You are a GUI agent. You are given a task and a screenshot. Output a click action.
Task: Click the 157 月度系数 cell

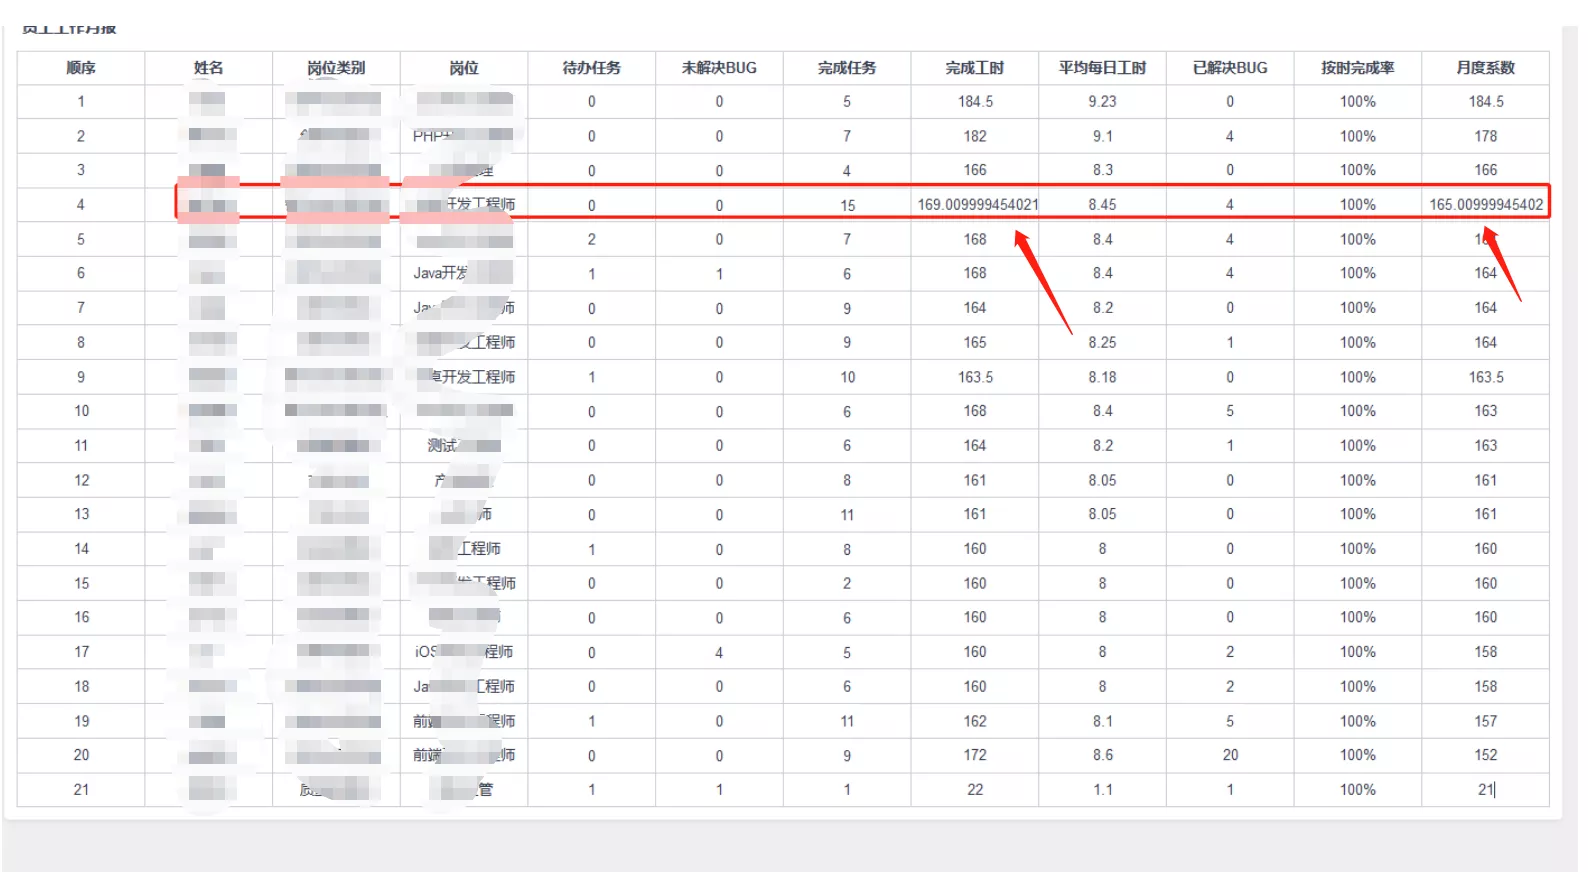(x=1486, y=722)
